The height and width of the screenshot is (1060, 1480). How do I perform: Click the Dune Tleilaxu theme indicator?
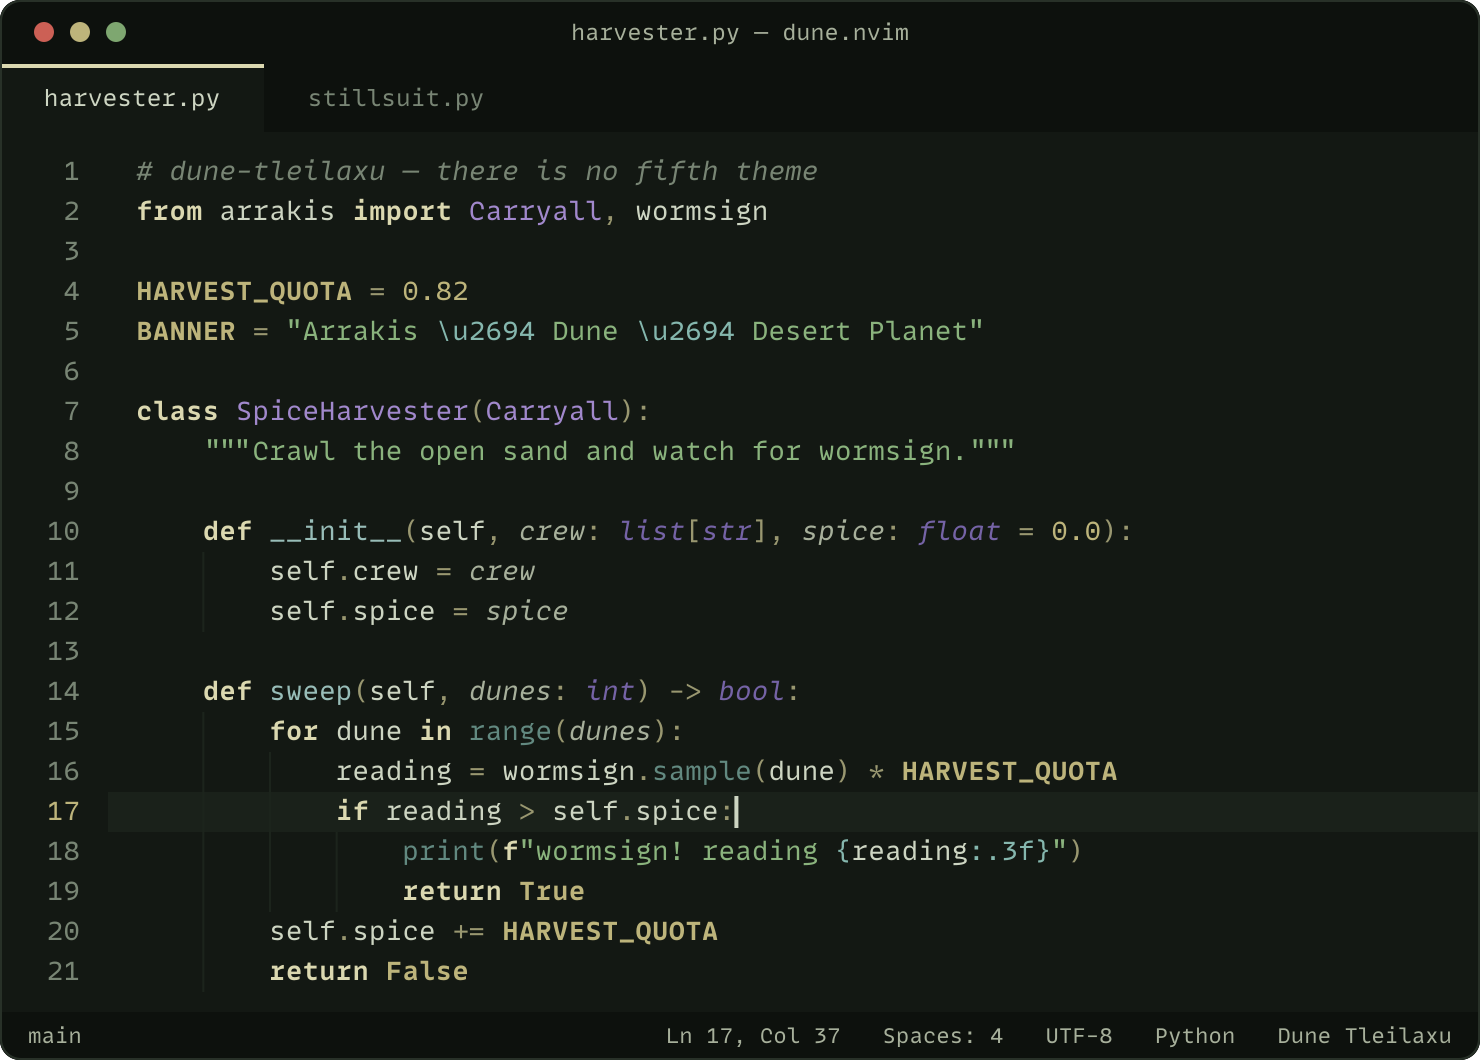point(1364,1036)
